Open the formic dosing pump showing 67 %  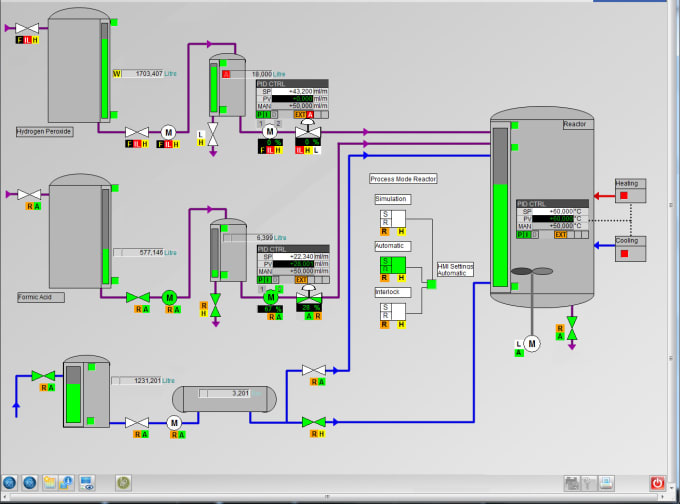[x=271, y=297]
